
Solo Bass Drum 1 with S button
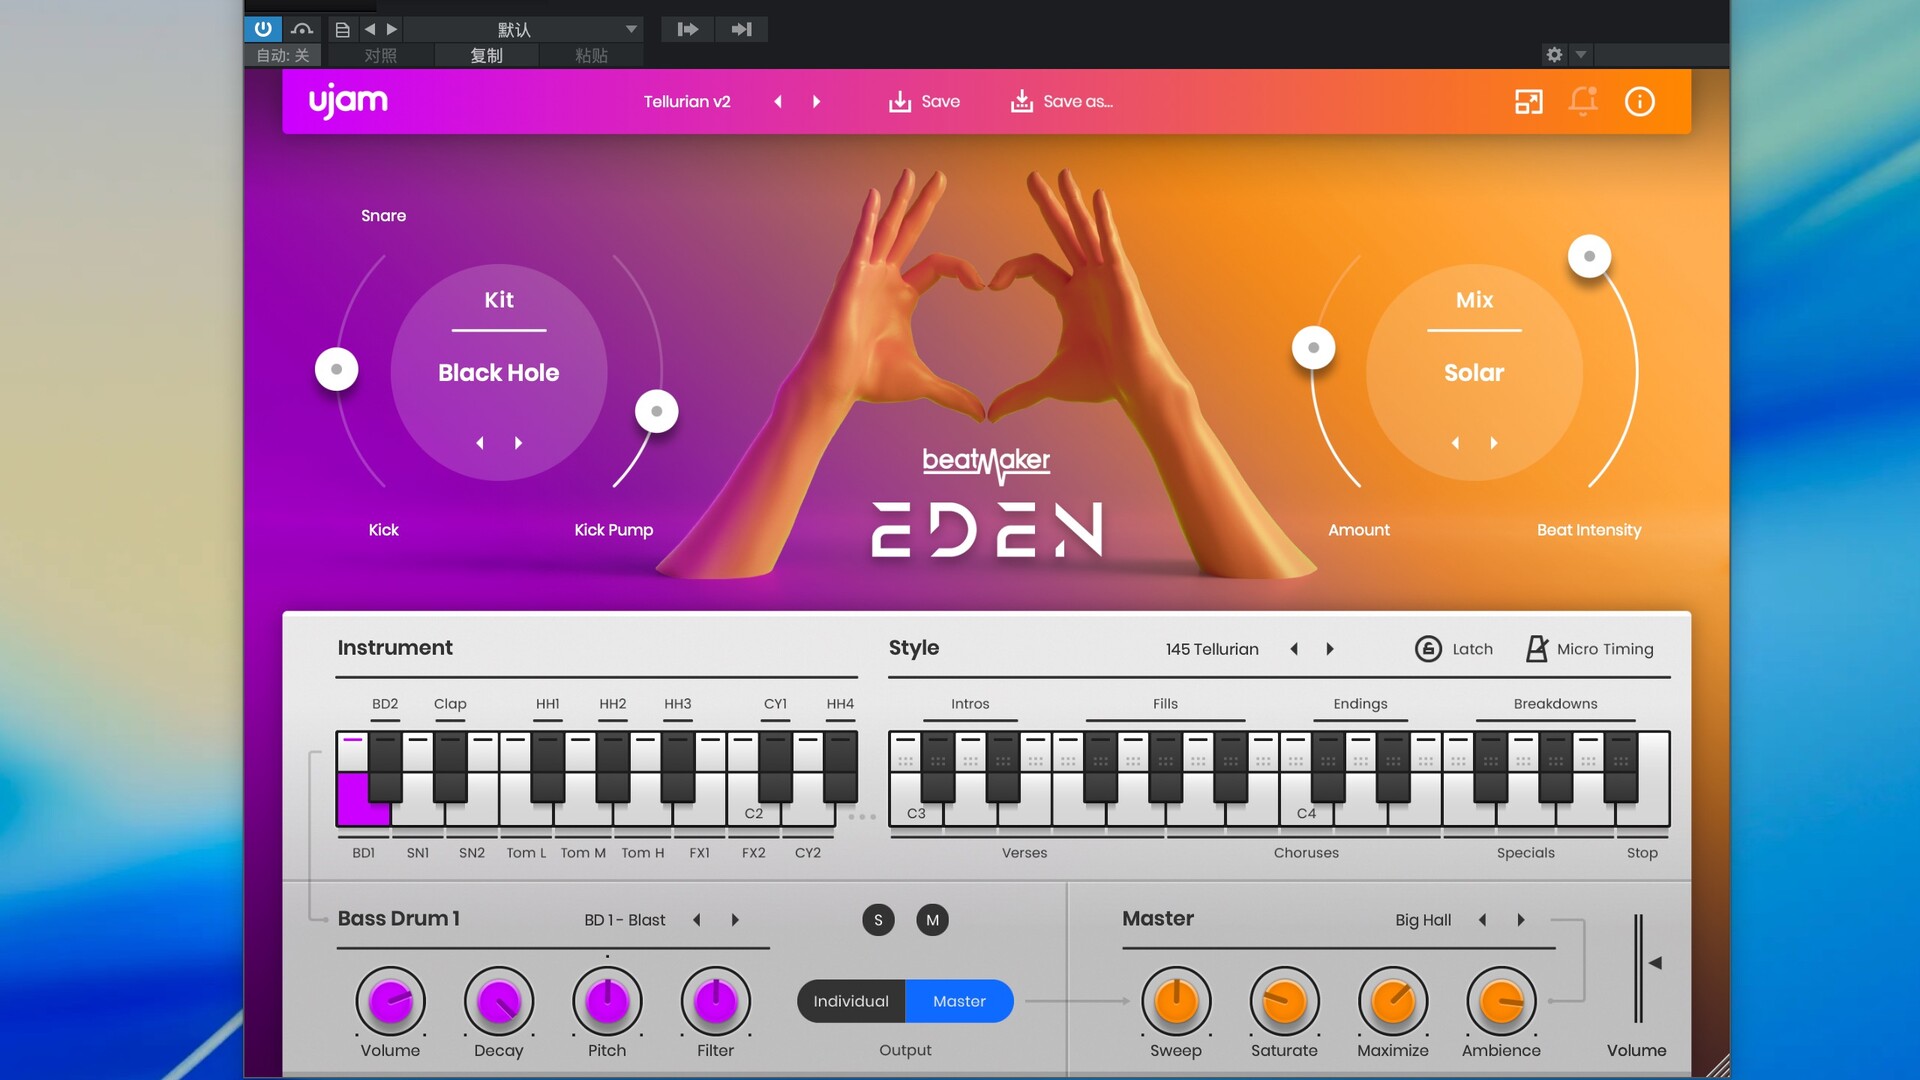[x=878, y=920]
